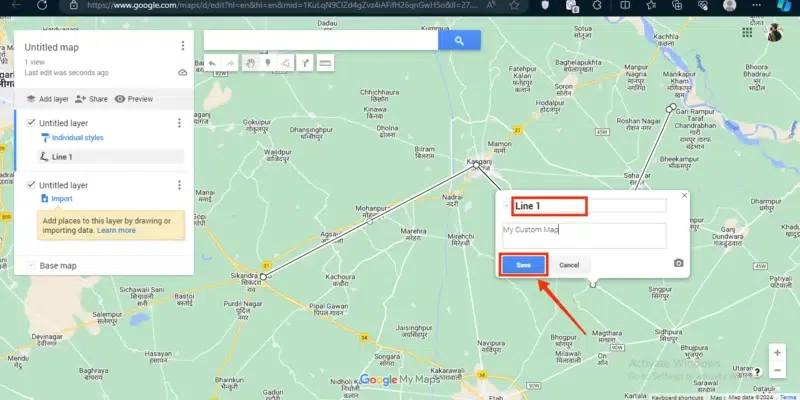Click the camera add-image icon in dialog
This screenshot has height=400, width=800.
click(679, 263)
